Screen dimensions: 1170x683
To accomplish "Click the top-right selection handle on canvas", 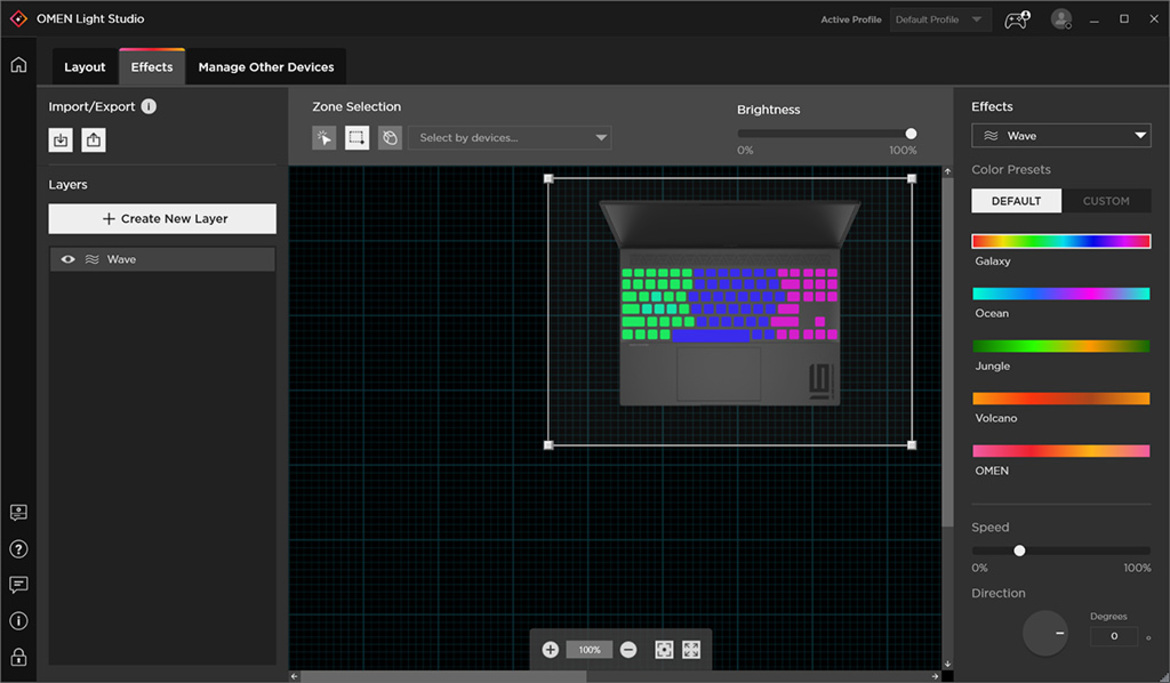I will point(912,178).
